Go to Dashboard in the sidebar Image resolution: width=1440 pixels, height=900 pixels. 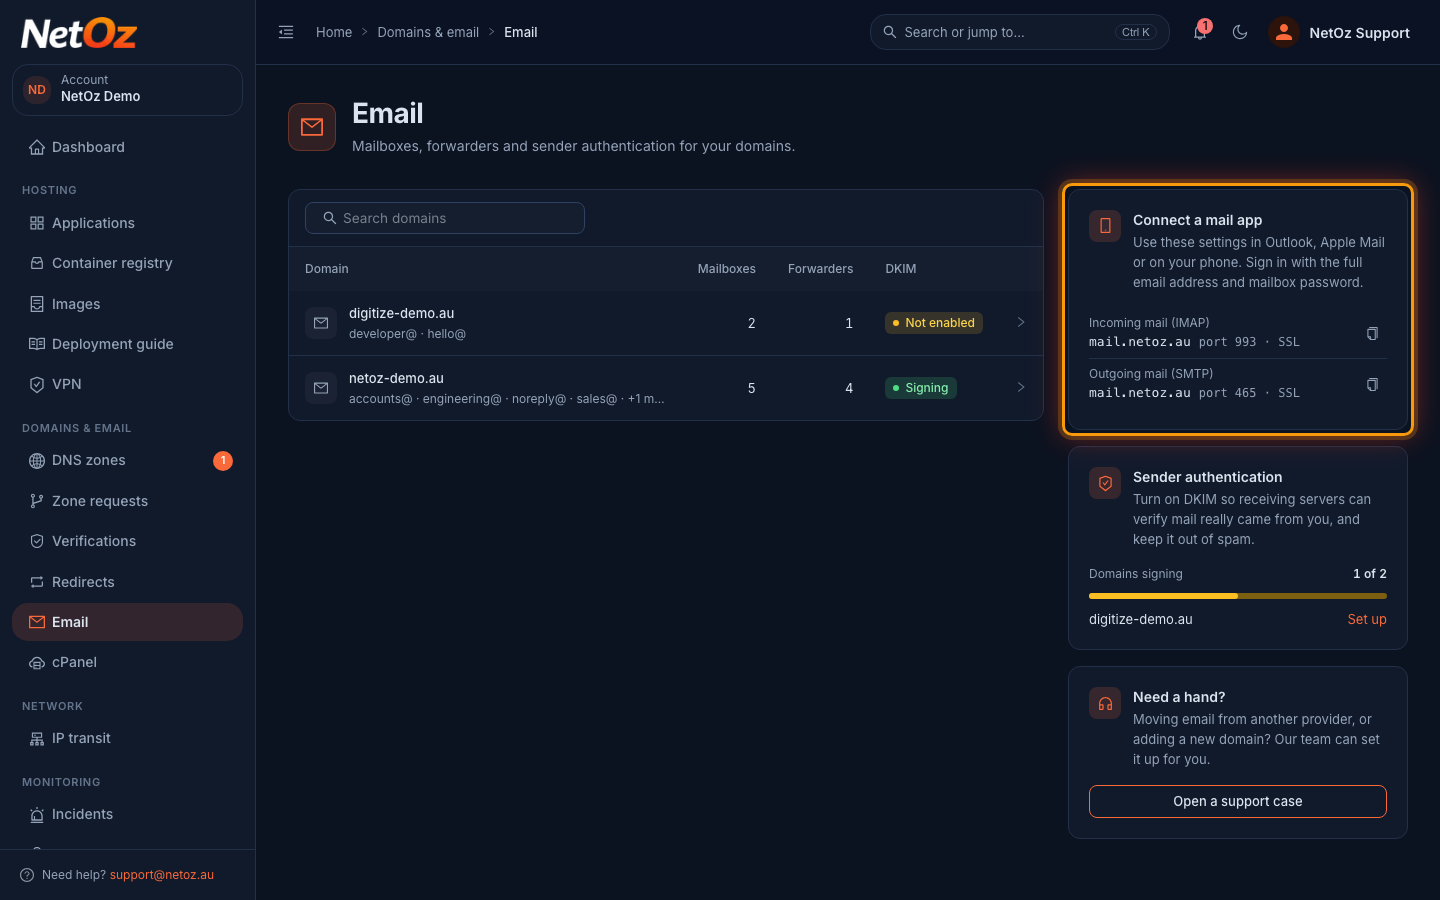(x=127, y=147)
